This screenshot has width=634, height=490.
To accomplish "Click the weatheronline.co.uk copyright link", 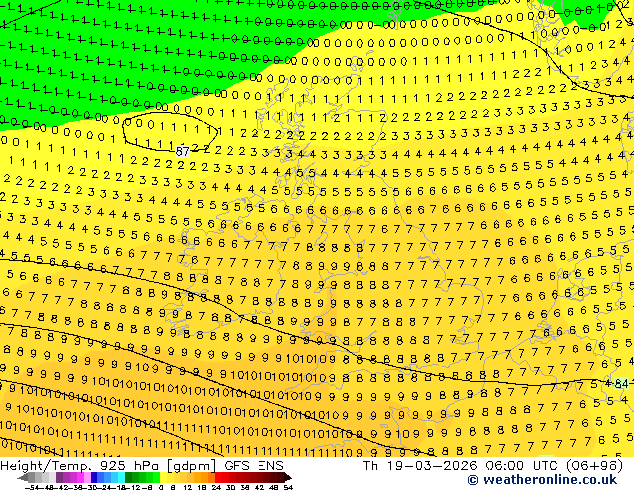I will click(542, 480).
